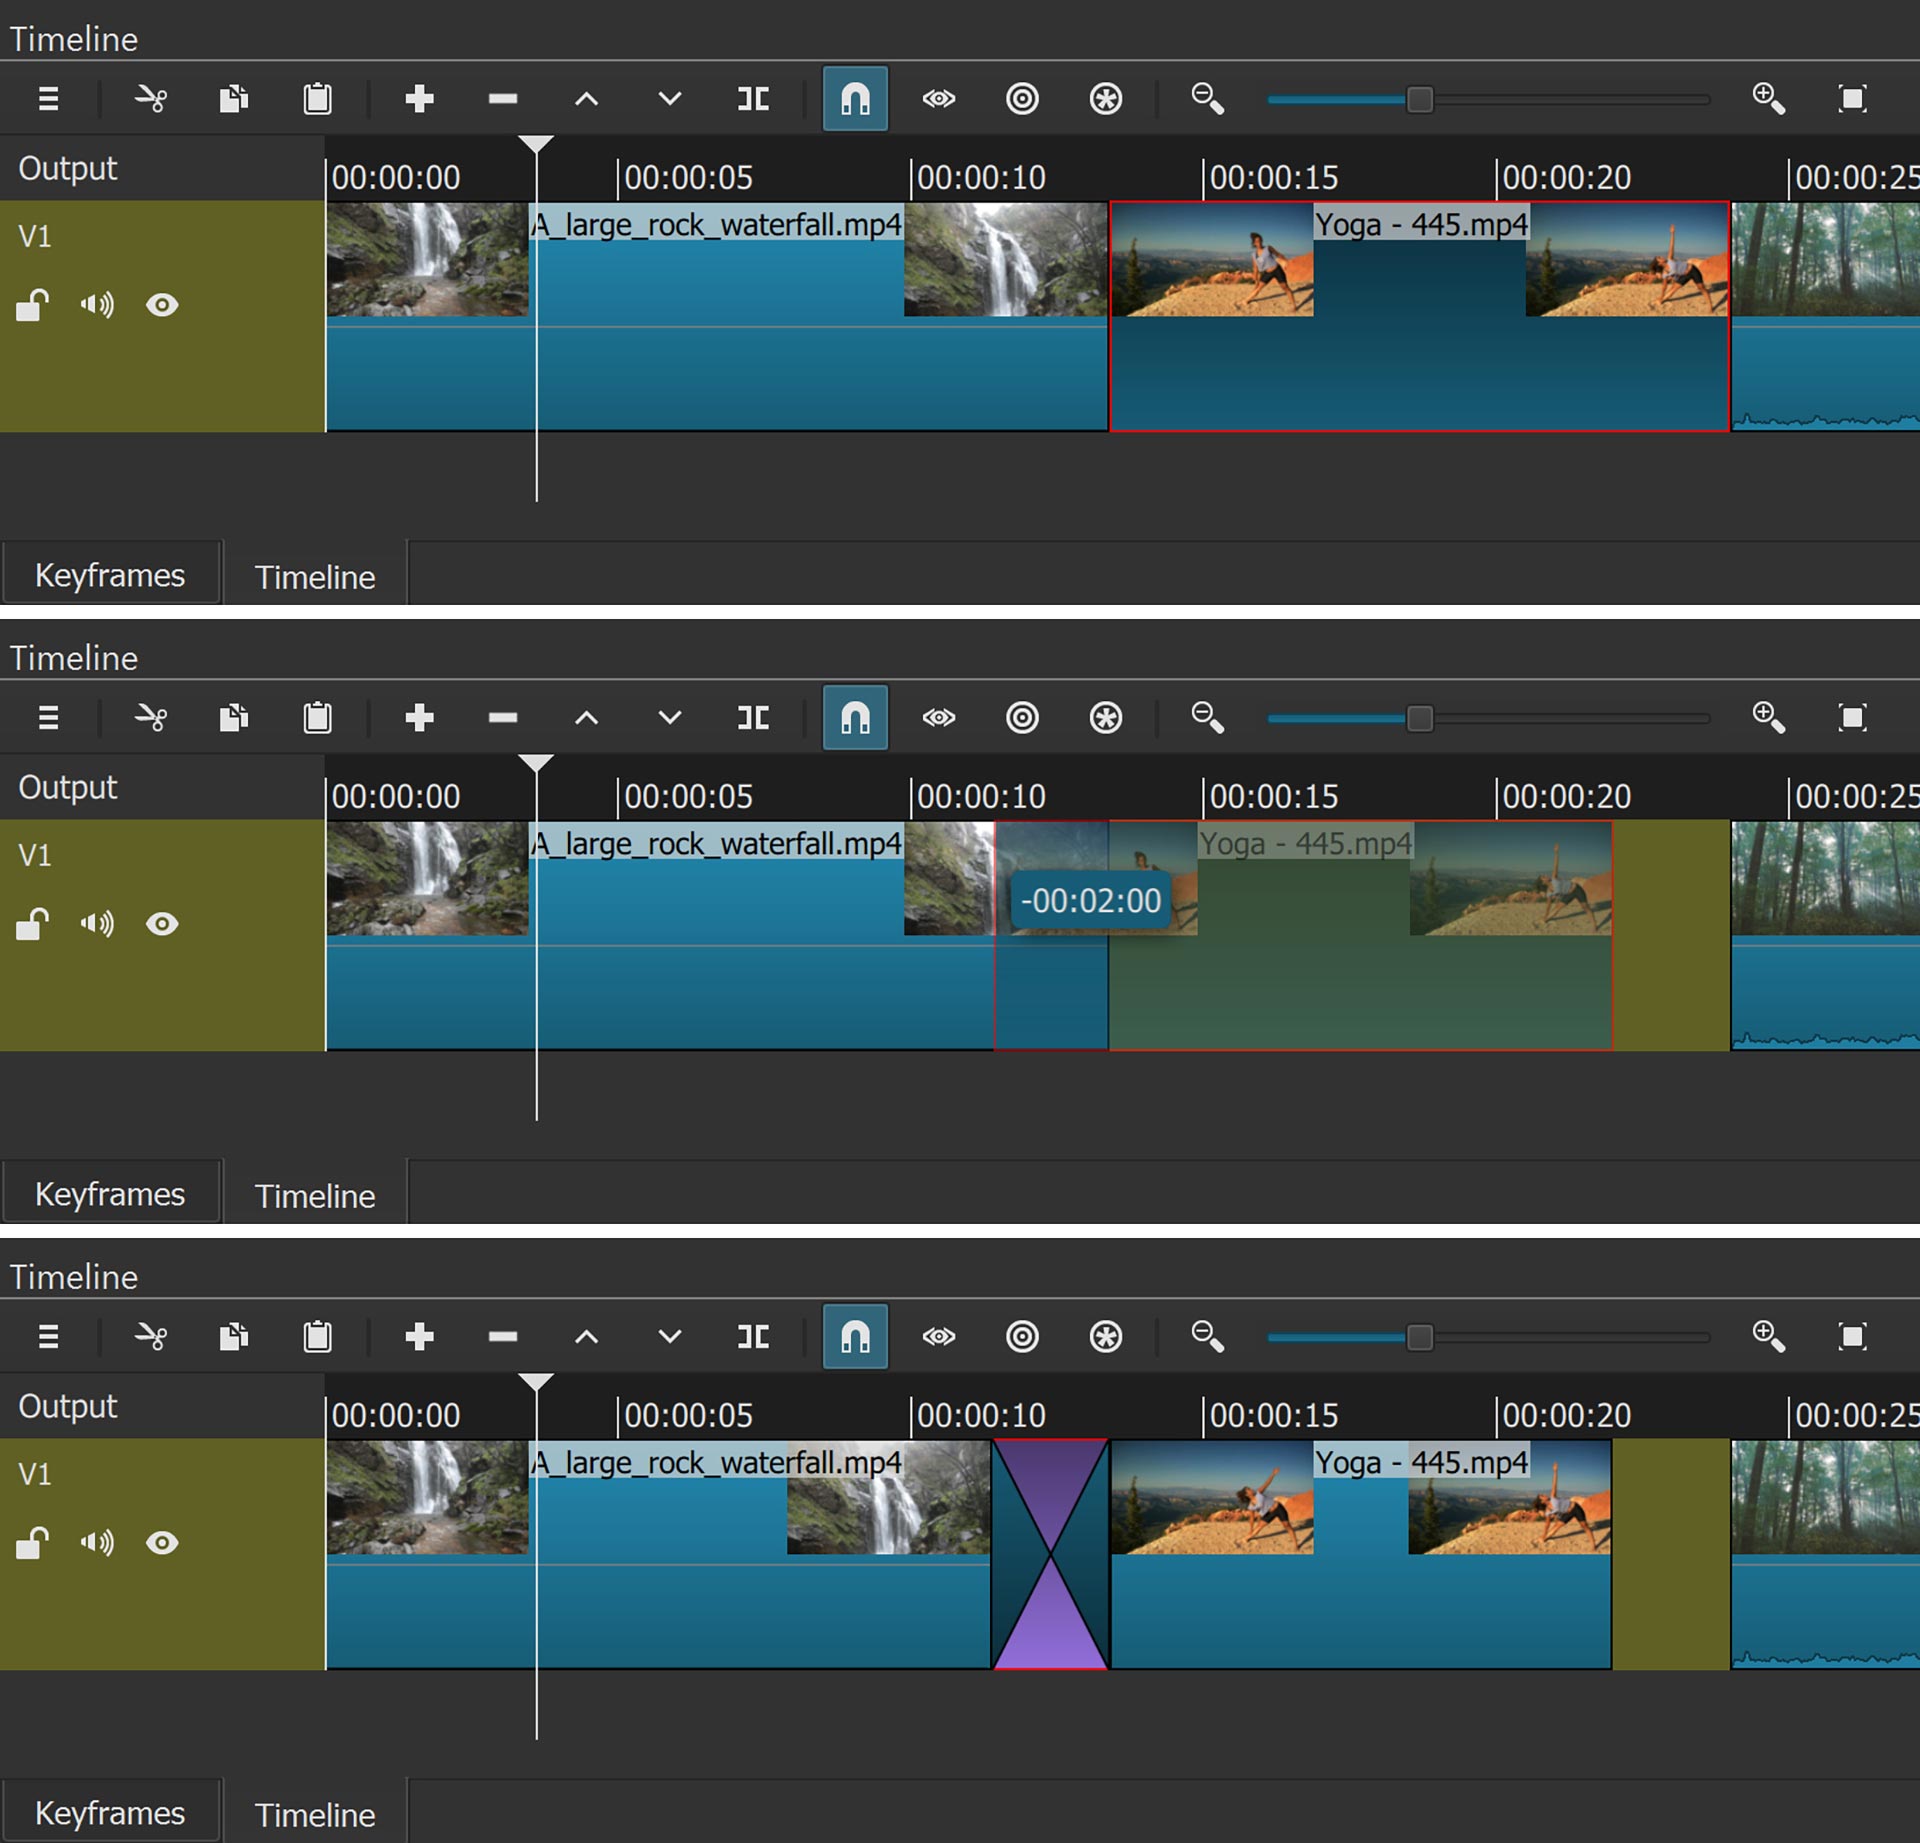Click the Lift icon (up chevron)

click(x=586, y=98)
